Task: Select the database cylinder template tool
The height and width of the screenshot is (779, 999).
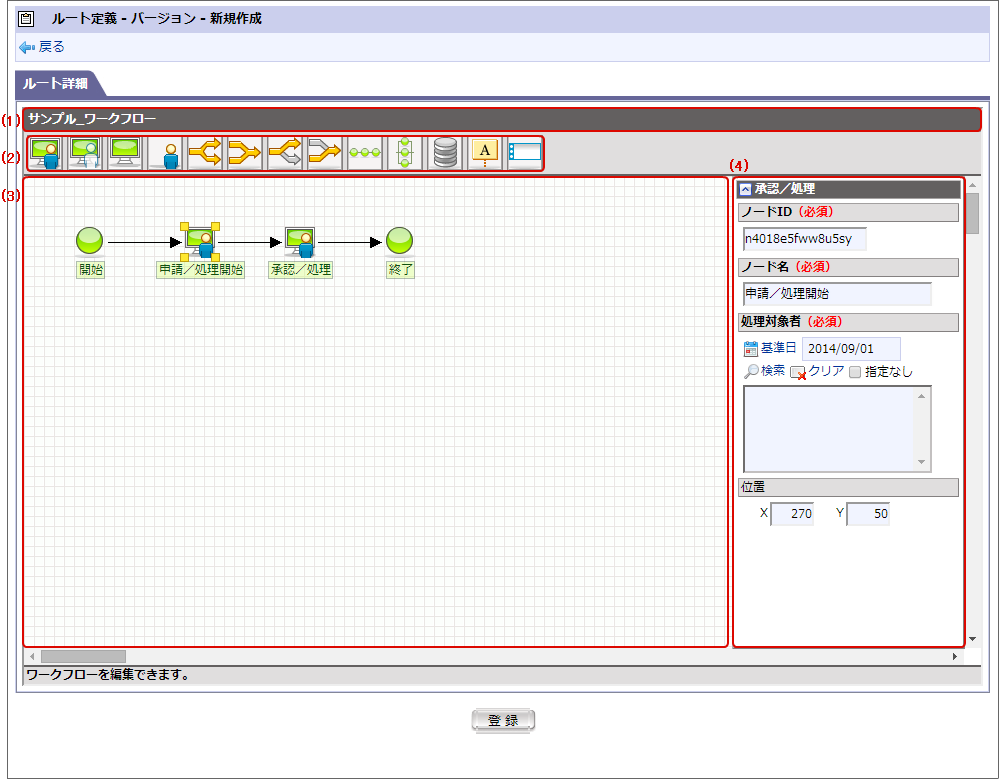Action: click(445, 154)
